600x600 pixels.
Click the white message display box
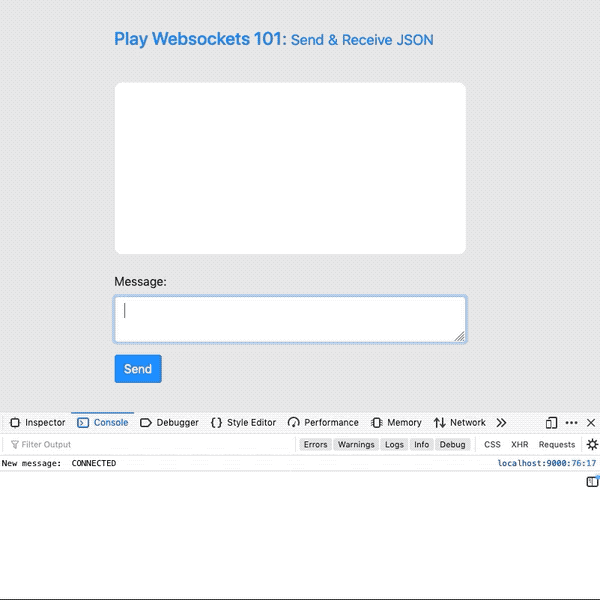290,168
